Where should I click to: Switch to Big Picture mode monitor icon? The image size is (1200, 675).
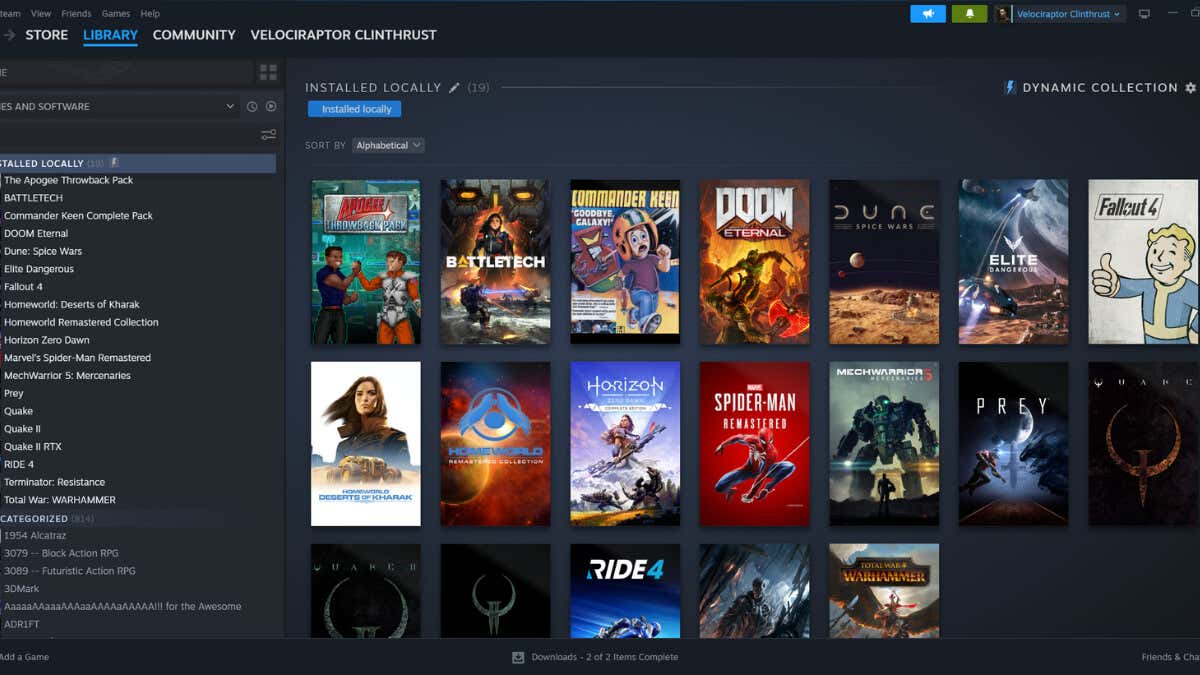point(1144,14)
